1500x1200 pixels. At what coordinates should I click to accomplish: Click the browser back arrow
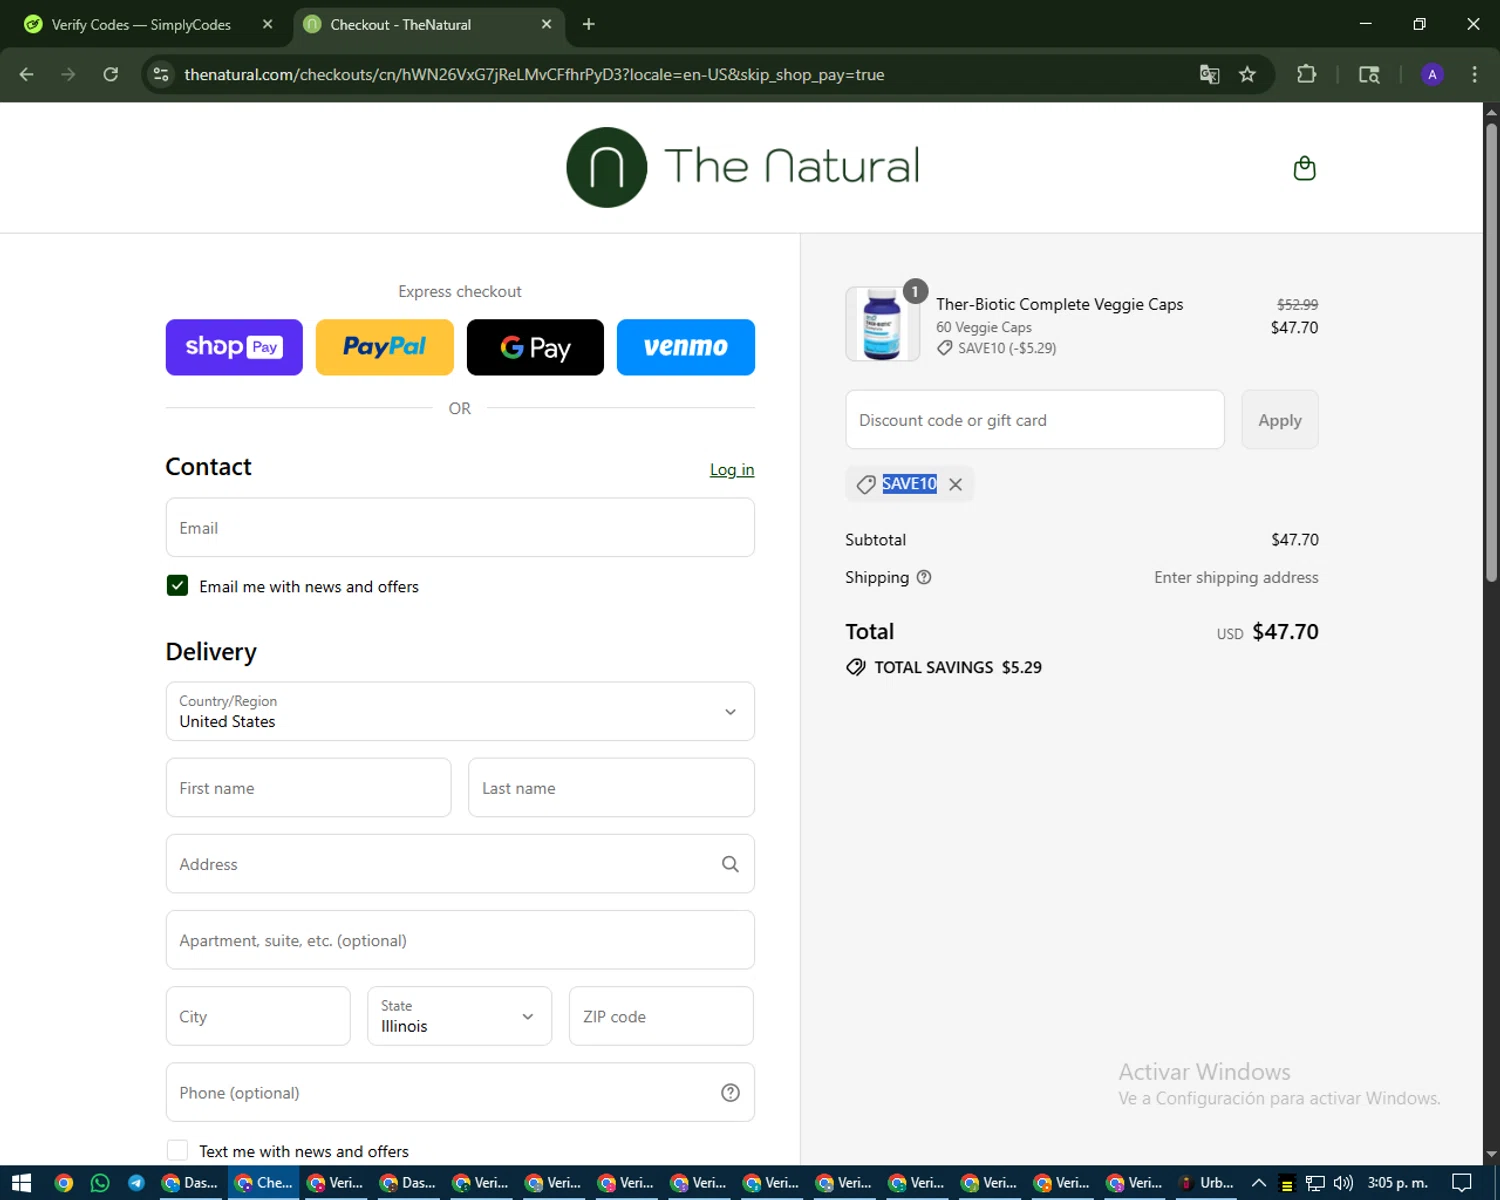(27, 74)
